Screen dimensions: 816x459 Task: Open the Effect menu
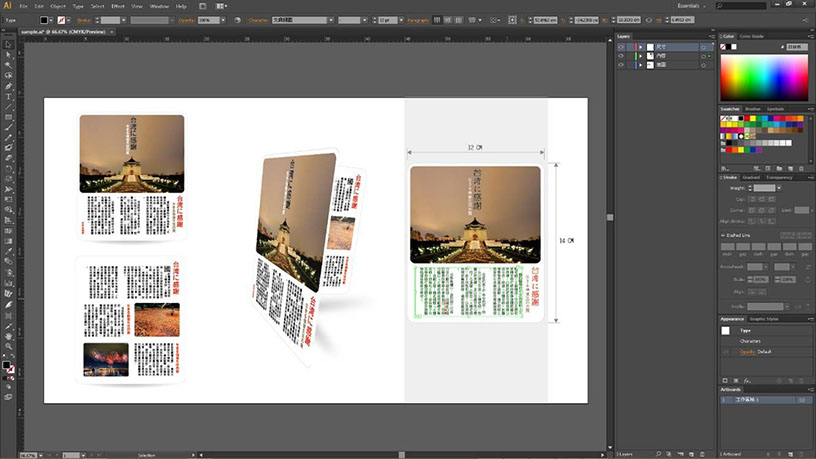coord(118,6)
